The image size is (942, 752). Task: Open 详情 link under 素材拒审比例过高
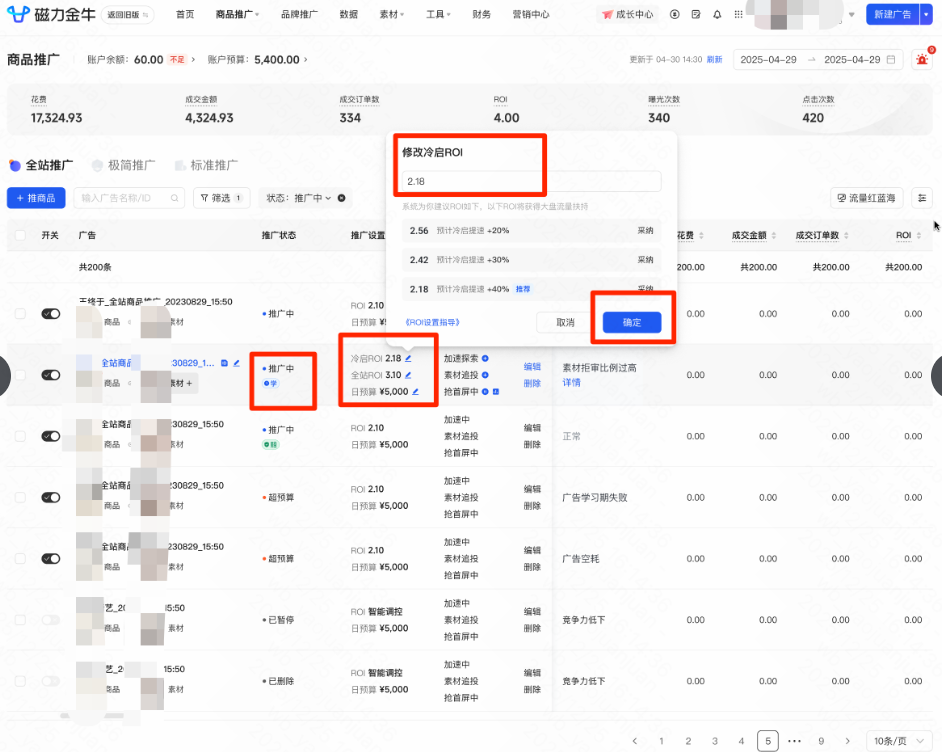571,383
